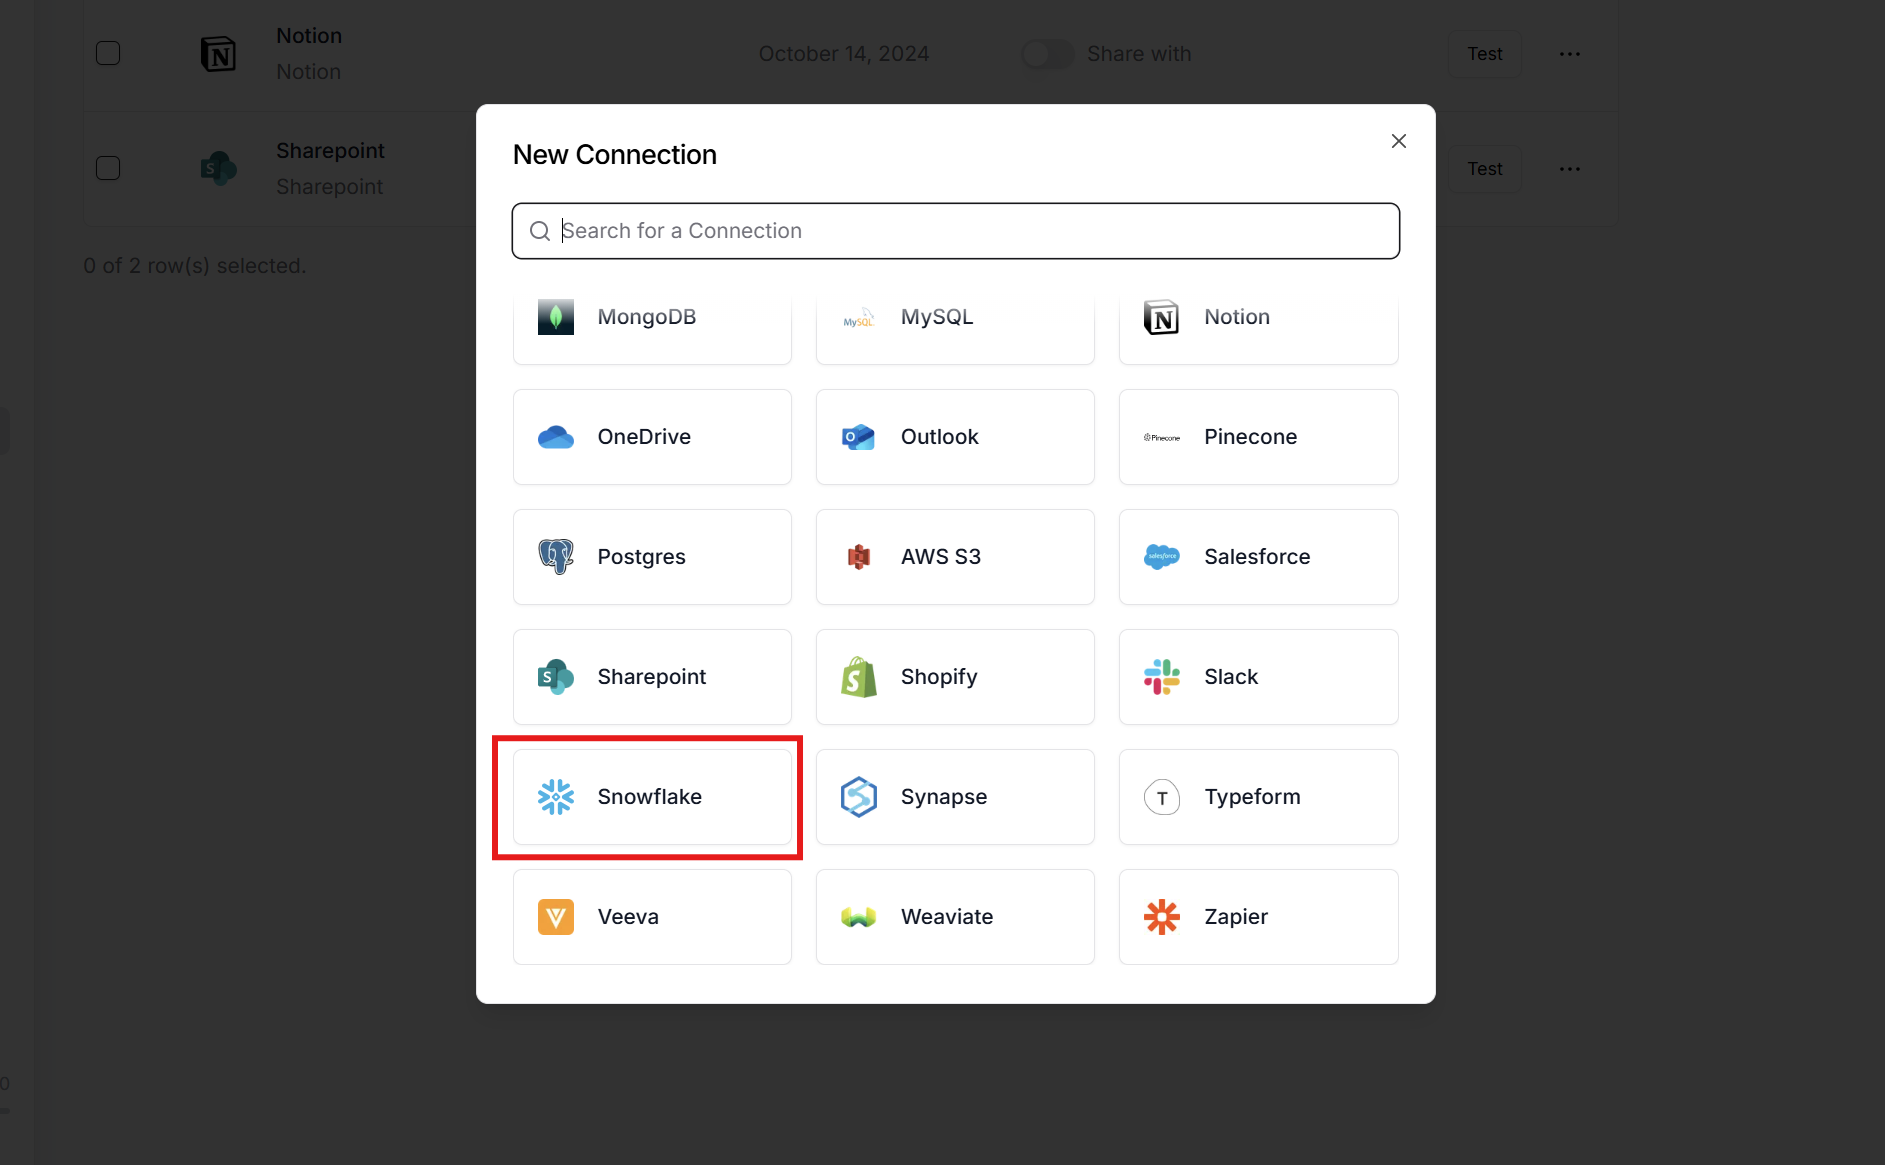
Task: Click the October 14, 2024 date cell
Action: [844, 54]
